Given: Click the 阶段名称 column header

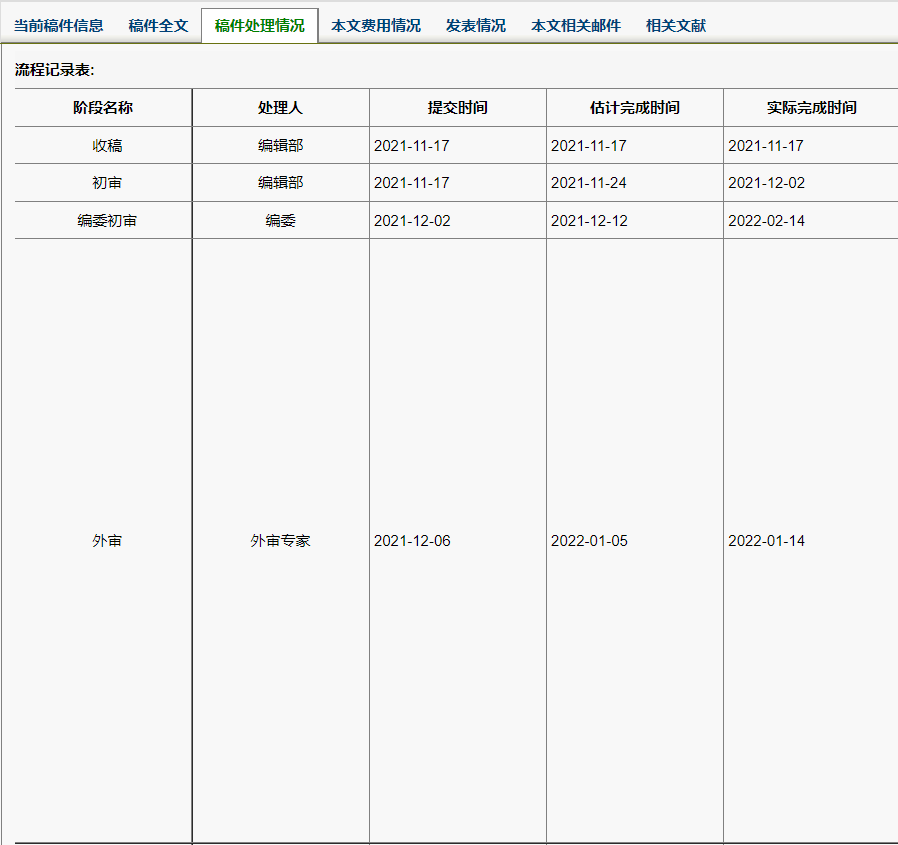Looking at the screenshot, I should pos(103,108).
